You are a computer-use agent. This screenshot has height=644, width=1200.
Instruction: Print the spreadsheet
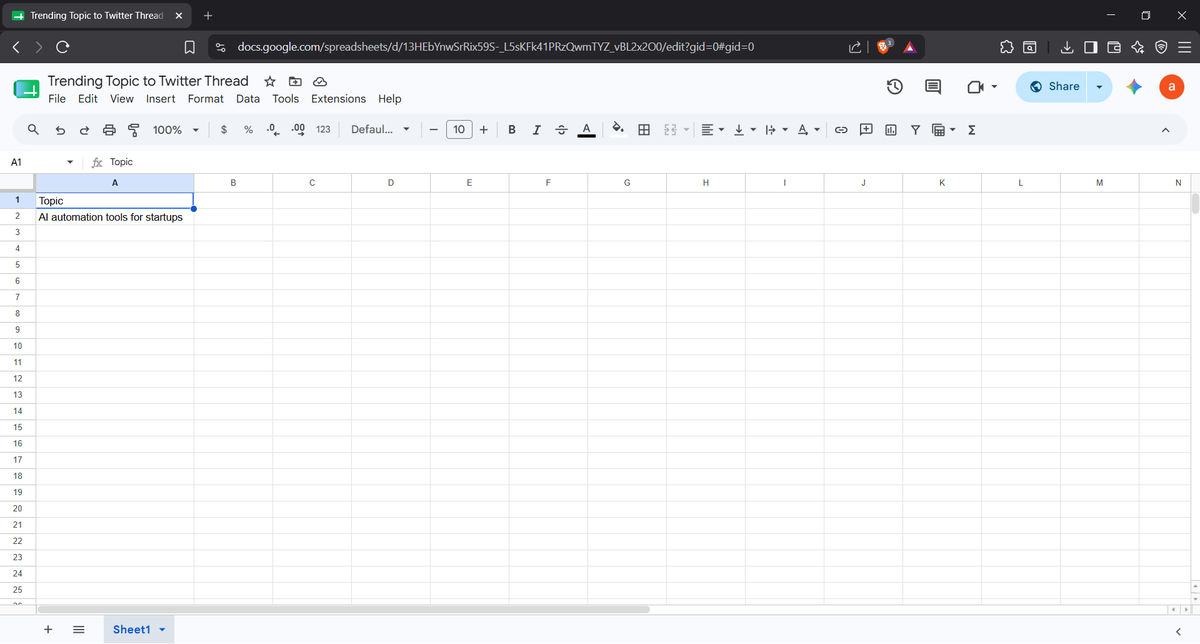point(108,130)
